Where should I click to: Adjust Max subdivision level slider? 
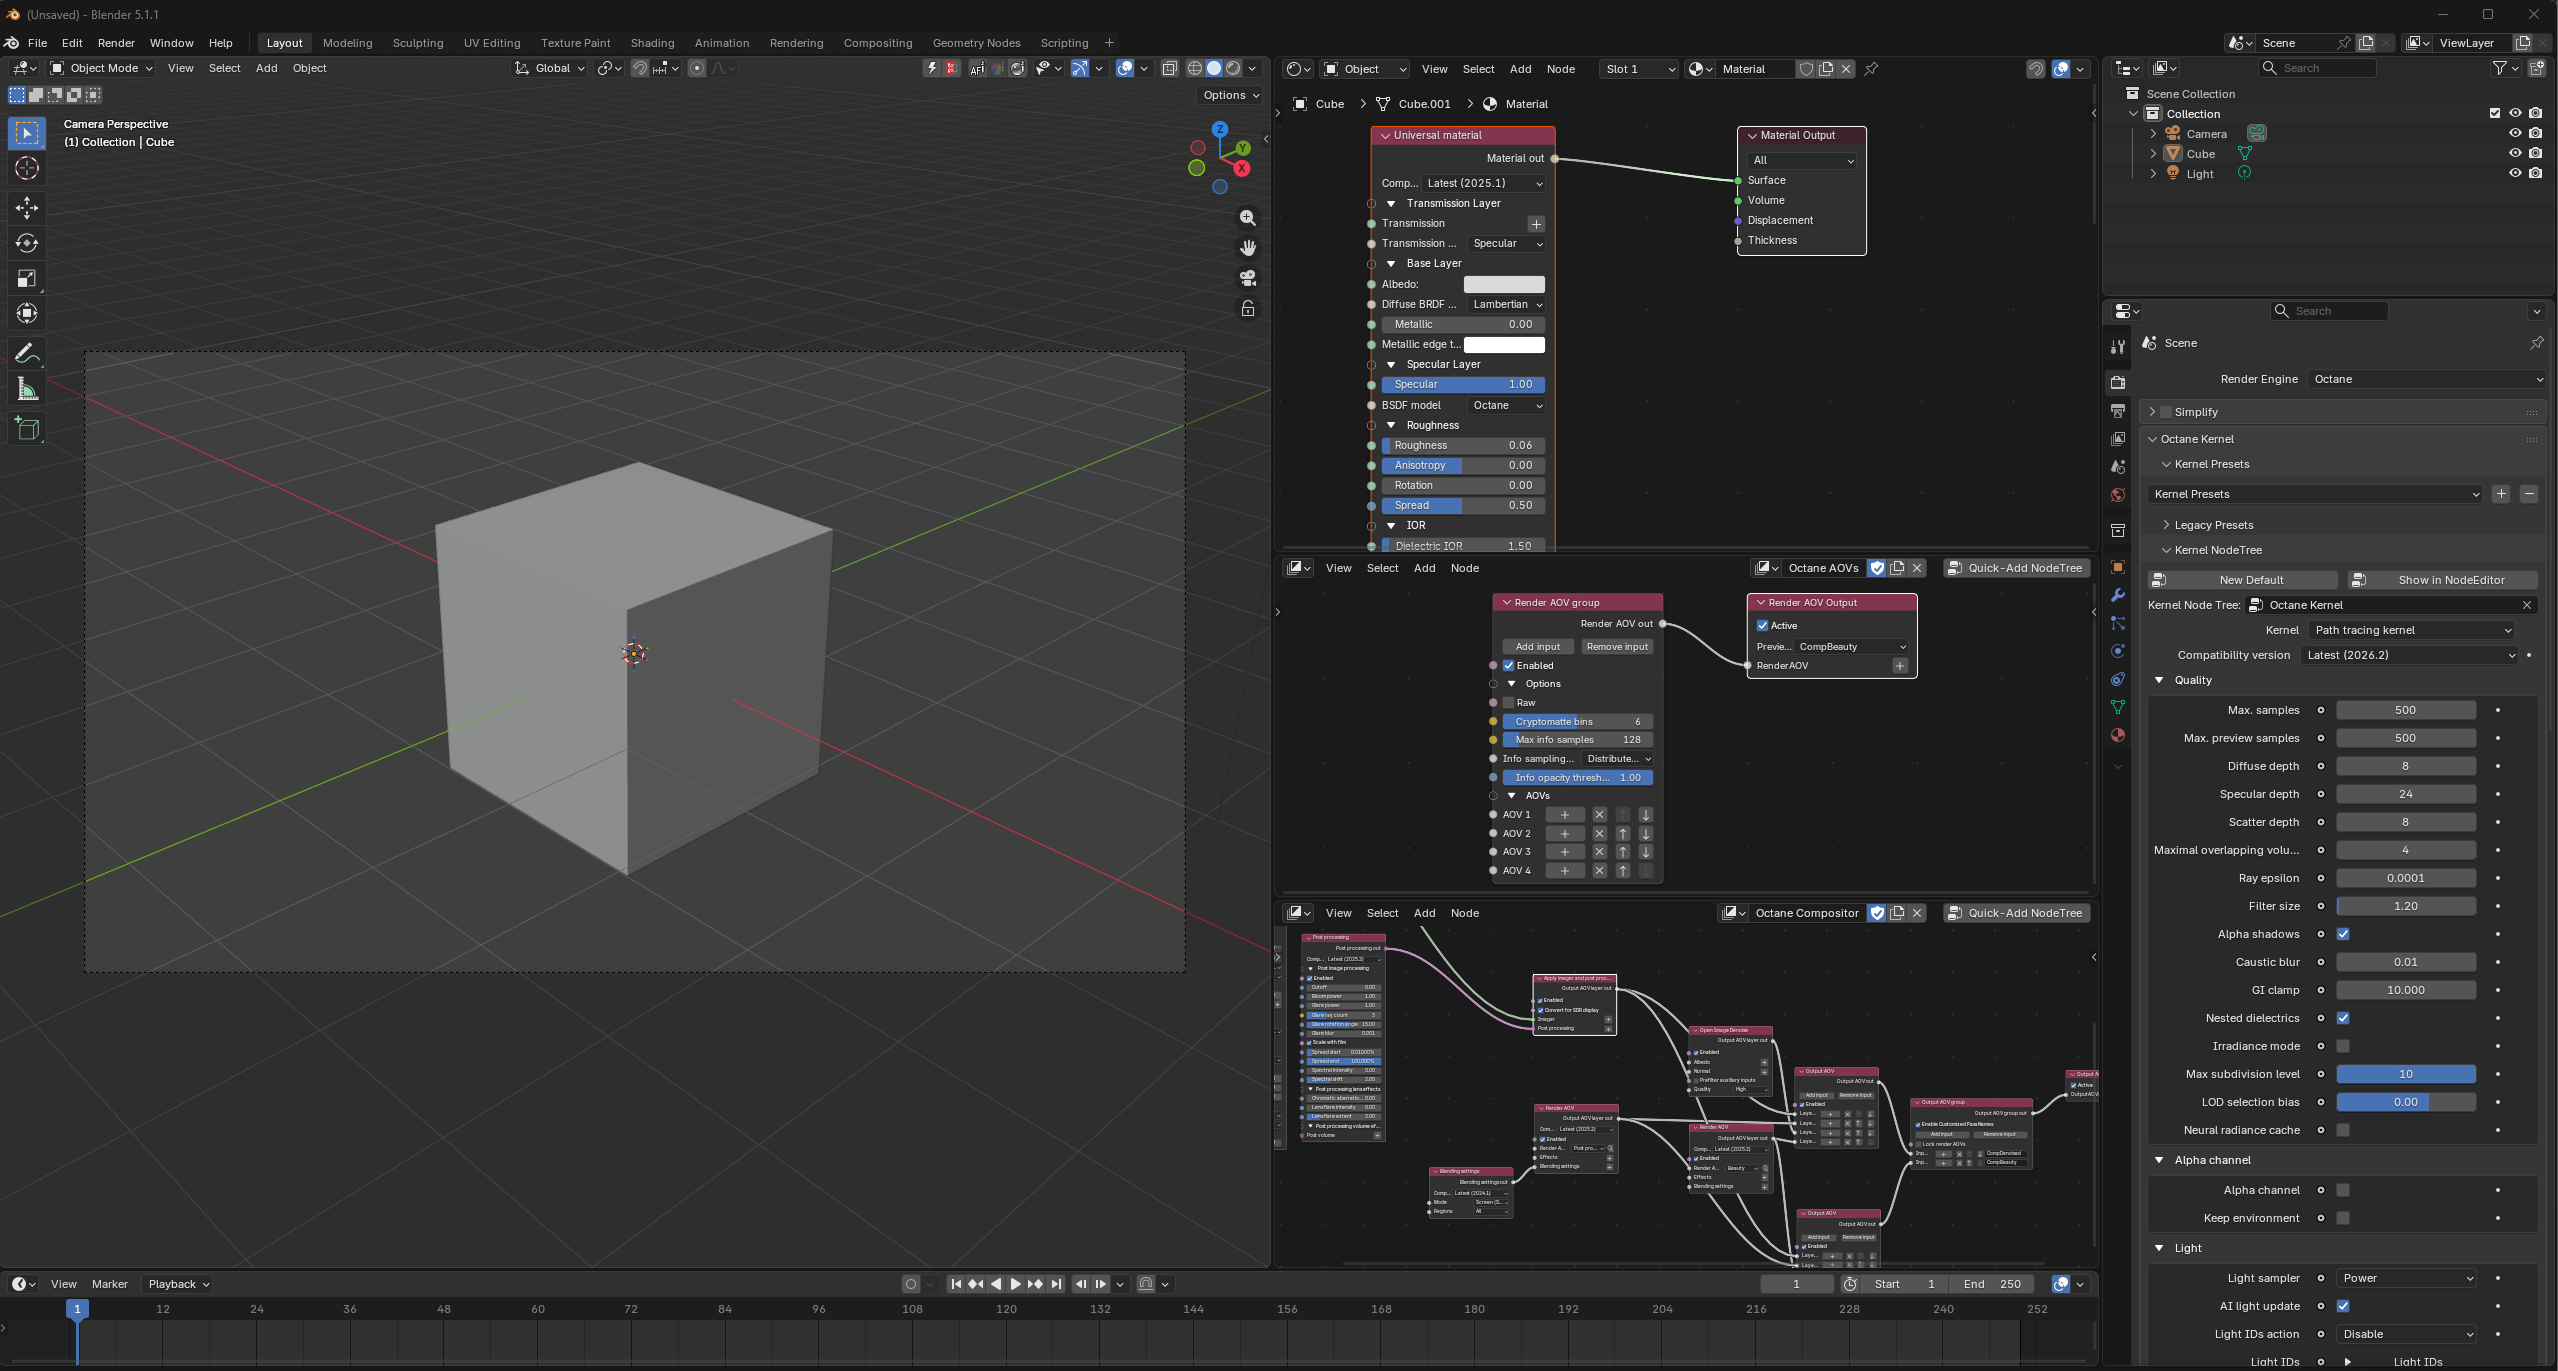click(2406, 1074)
